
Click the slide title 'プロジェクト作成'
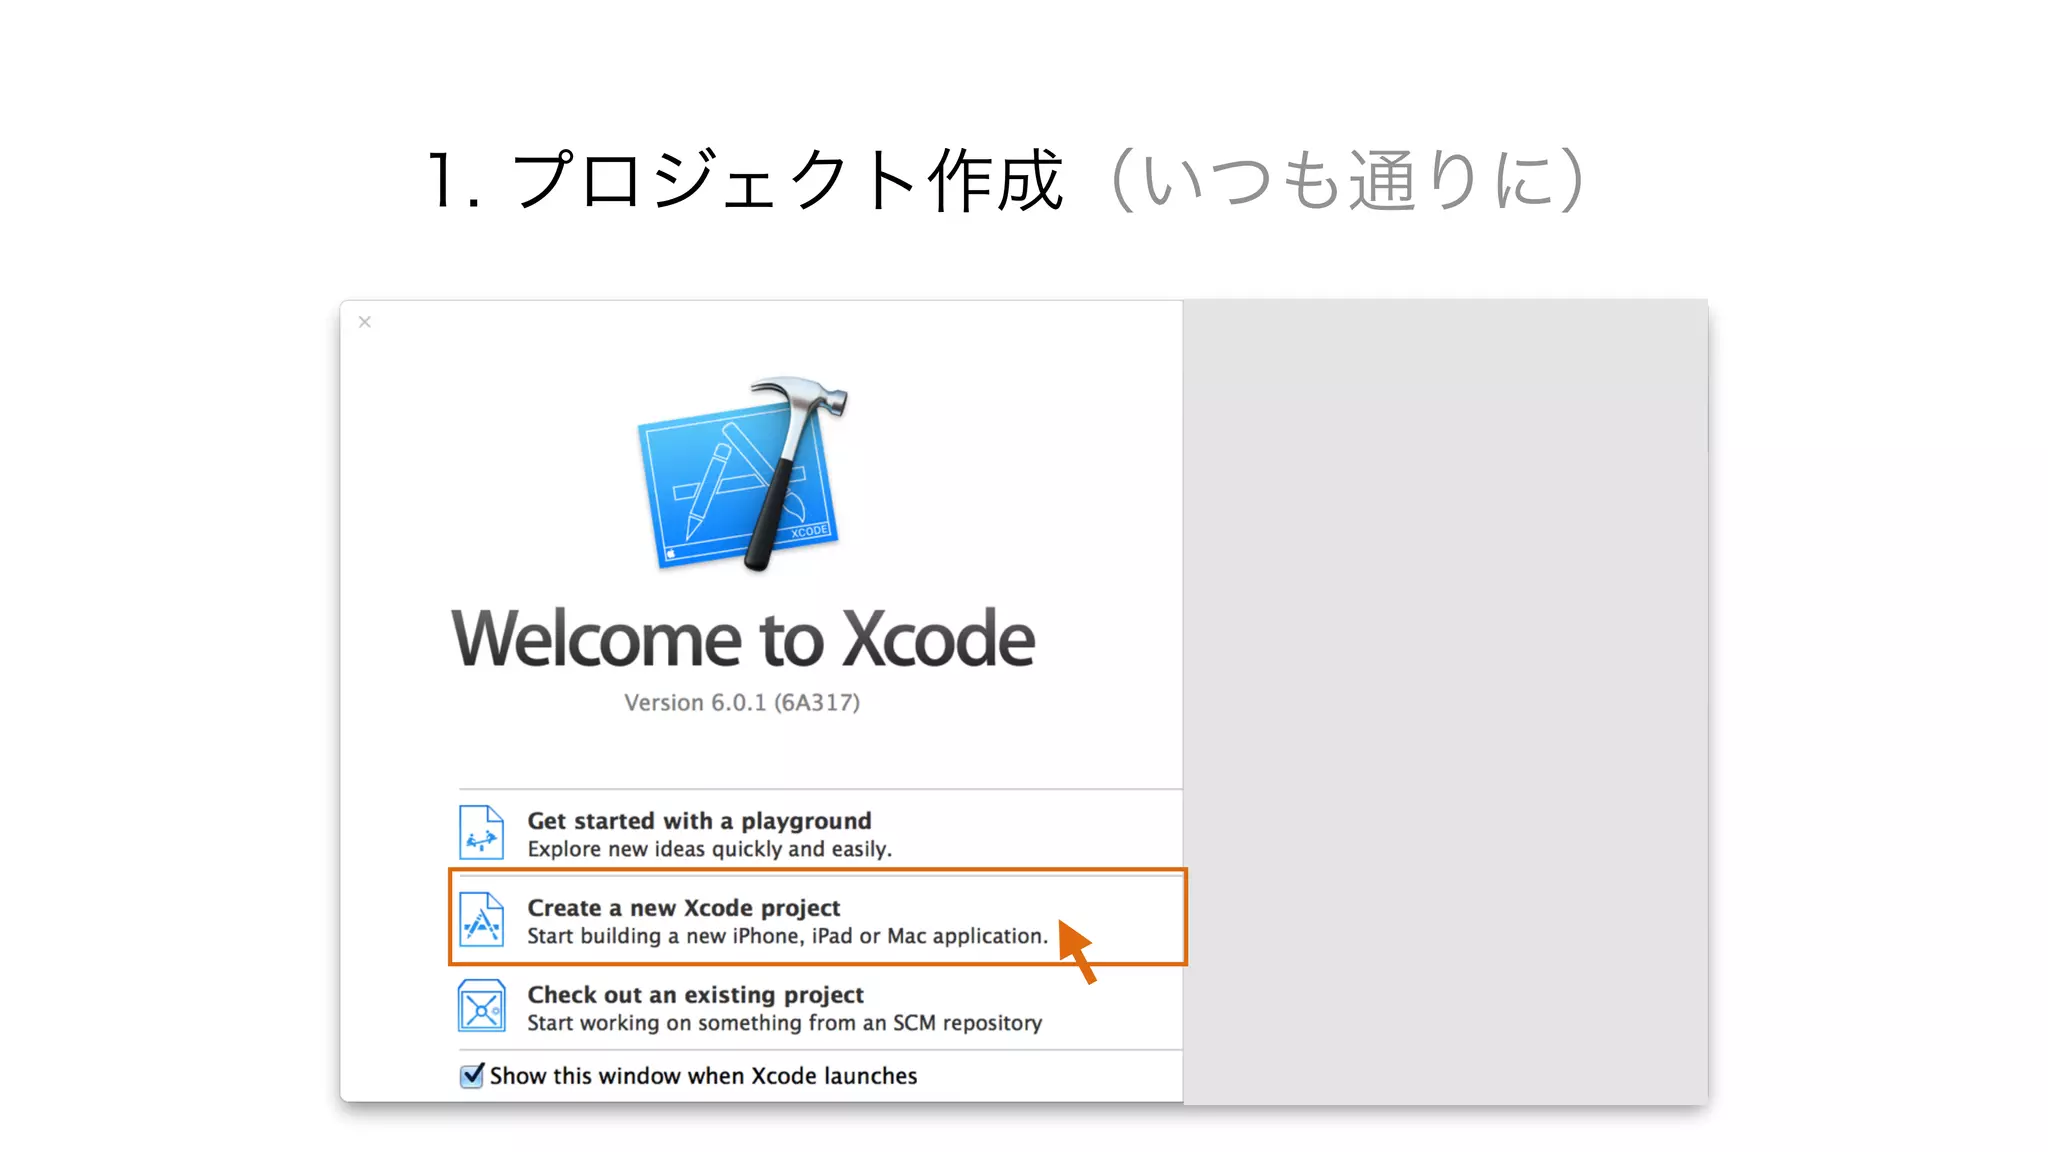787,181
